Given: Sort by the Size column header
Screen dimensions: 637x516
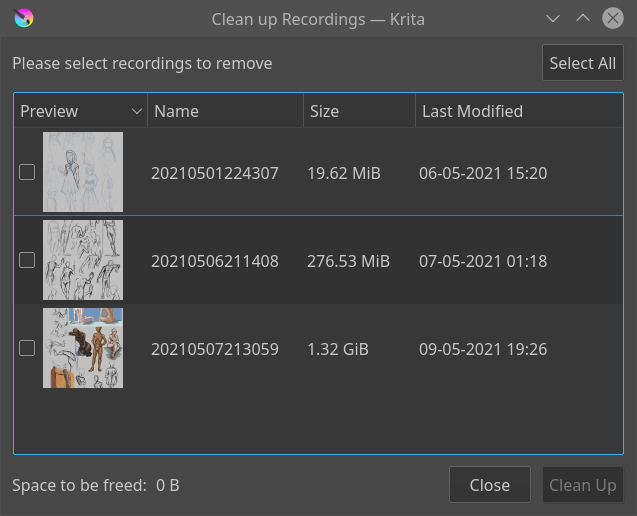Looking at the screenshot, I should coord(360,111).
